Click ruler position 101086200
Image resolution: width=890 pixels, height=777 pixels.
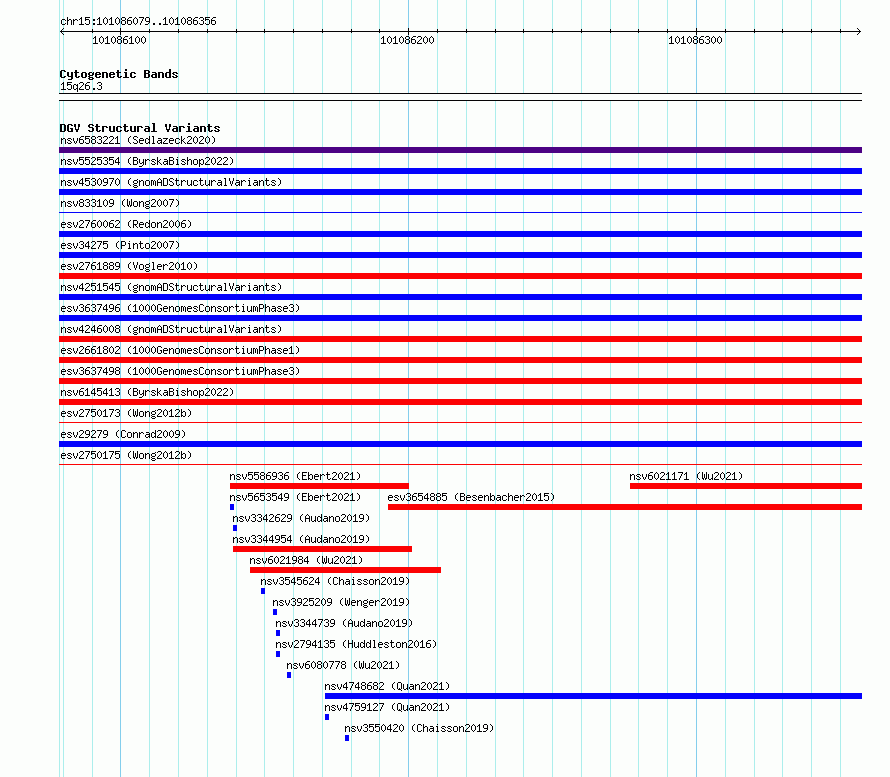coord(407,40)
